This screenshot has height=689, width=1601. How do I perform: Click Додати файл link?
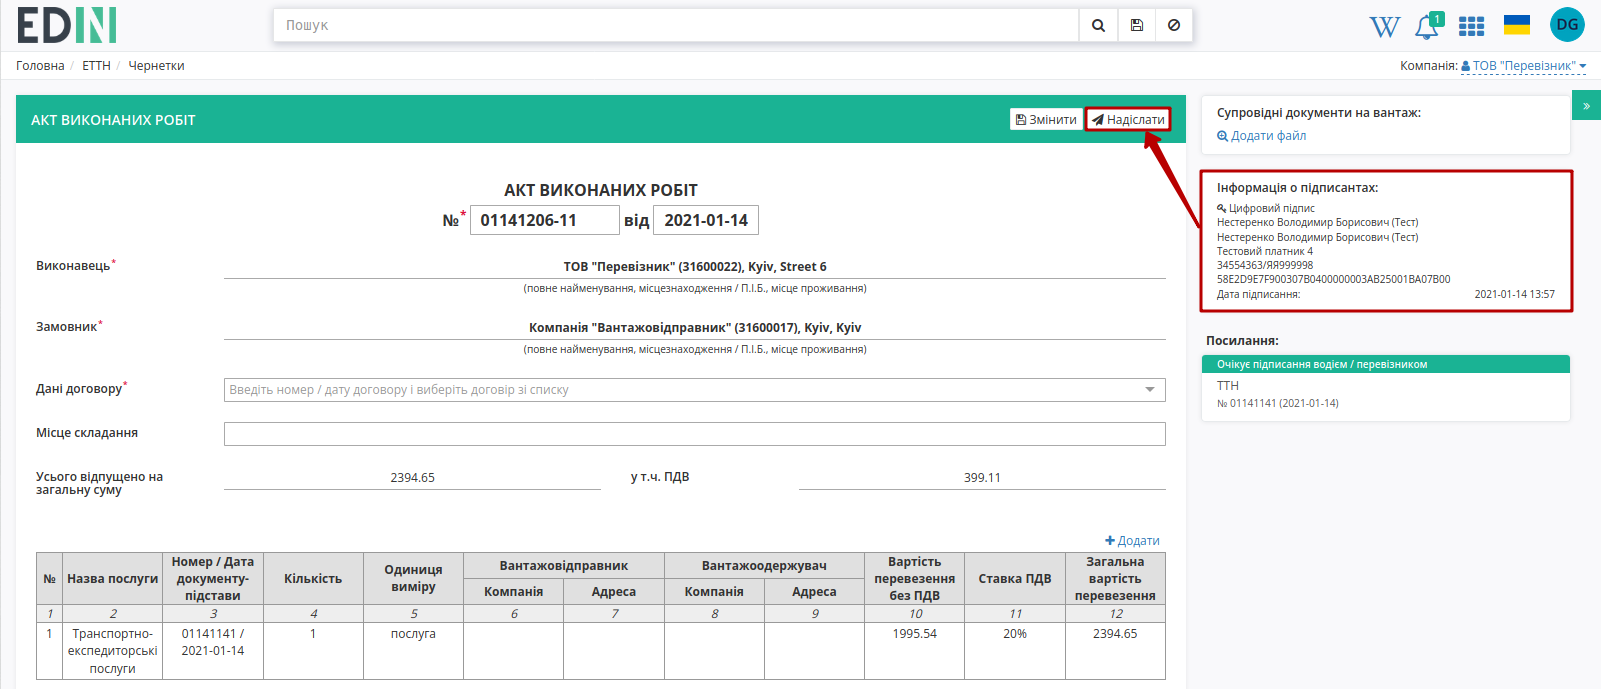pos(1262,136)
